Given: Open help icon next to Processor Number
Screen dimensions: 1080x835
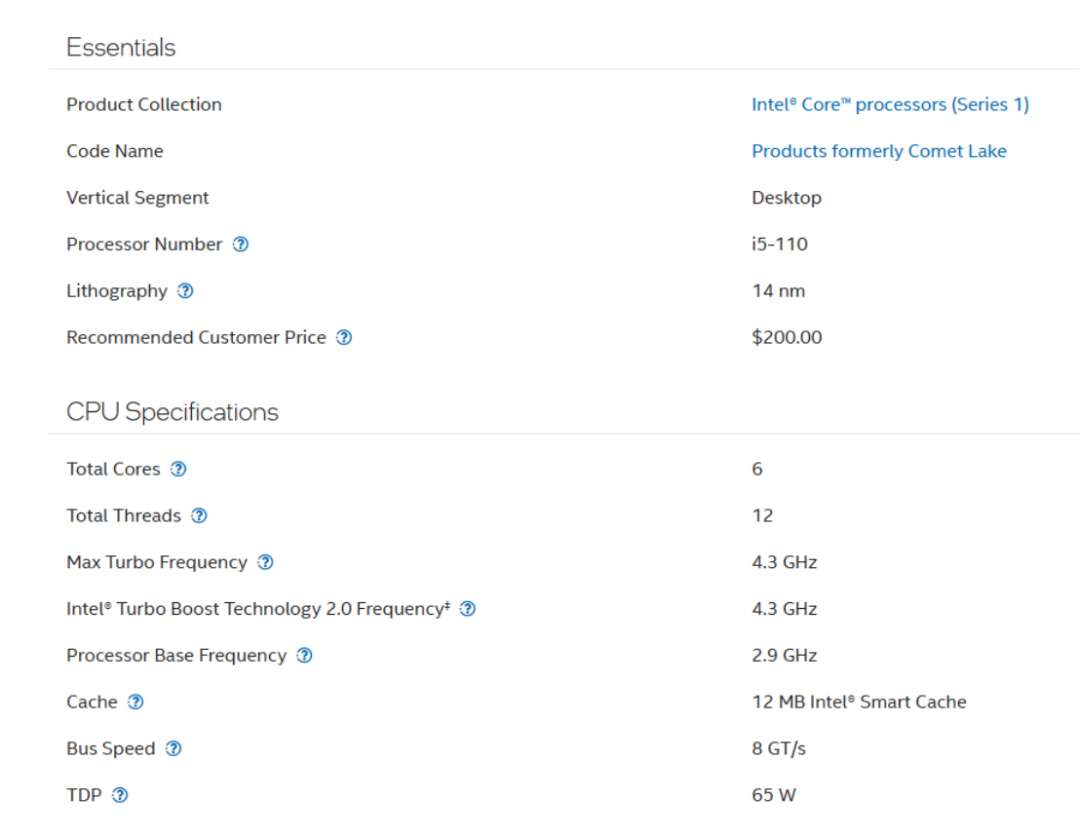Looking at the screenshot, I should coord(240,244).
